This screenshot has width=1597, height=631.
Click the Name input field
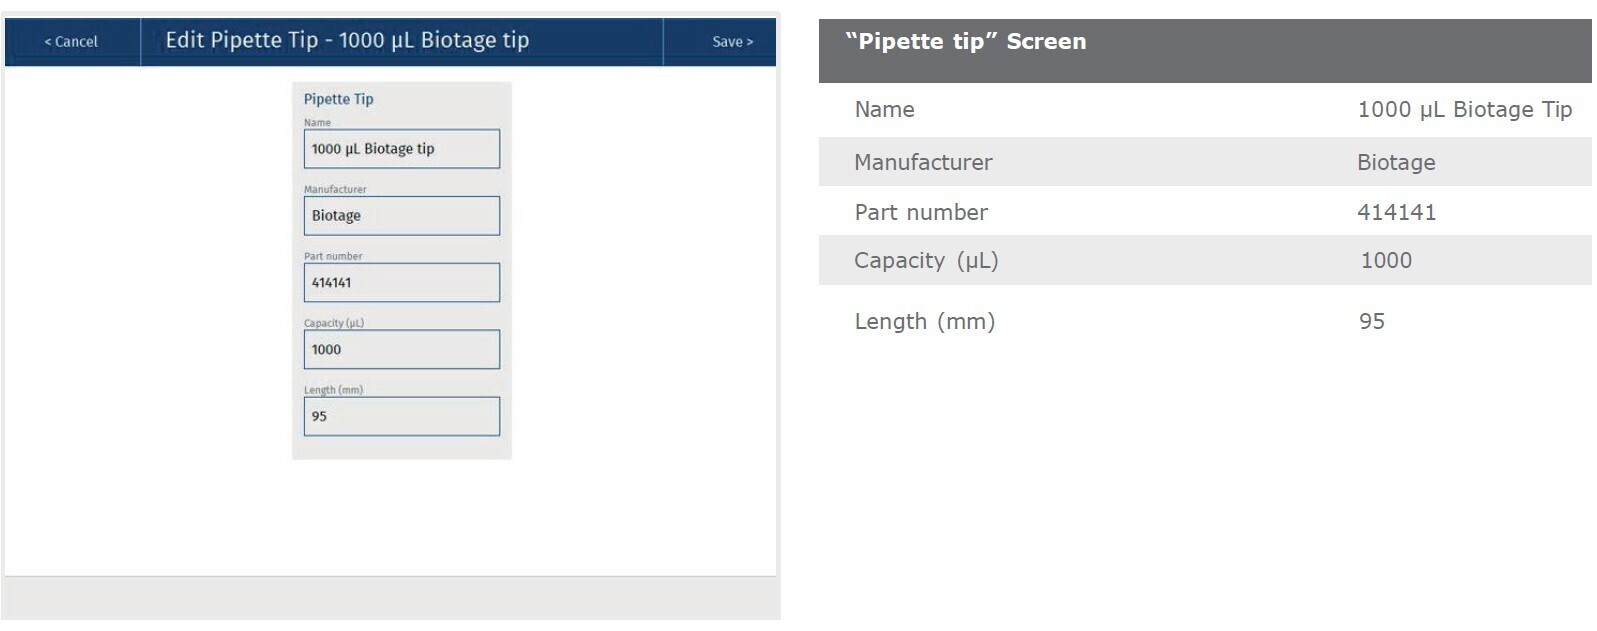pyautogui.click(x=401, y=149)
